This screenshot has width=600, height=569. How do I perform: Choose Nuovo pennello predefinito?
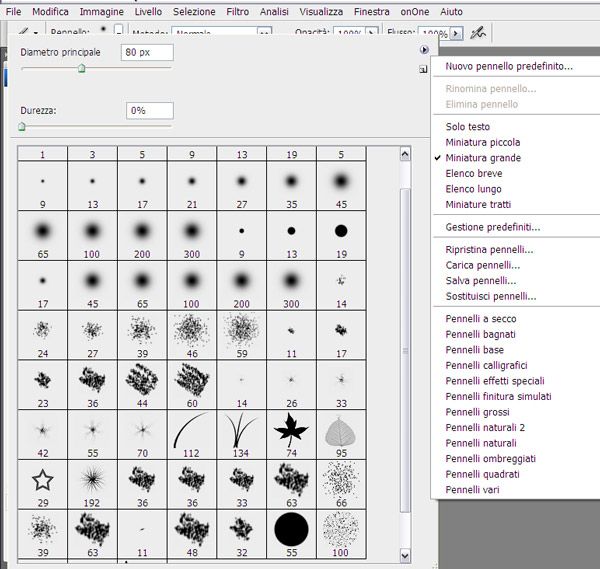pyautogui.click(x=509, y=66)
